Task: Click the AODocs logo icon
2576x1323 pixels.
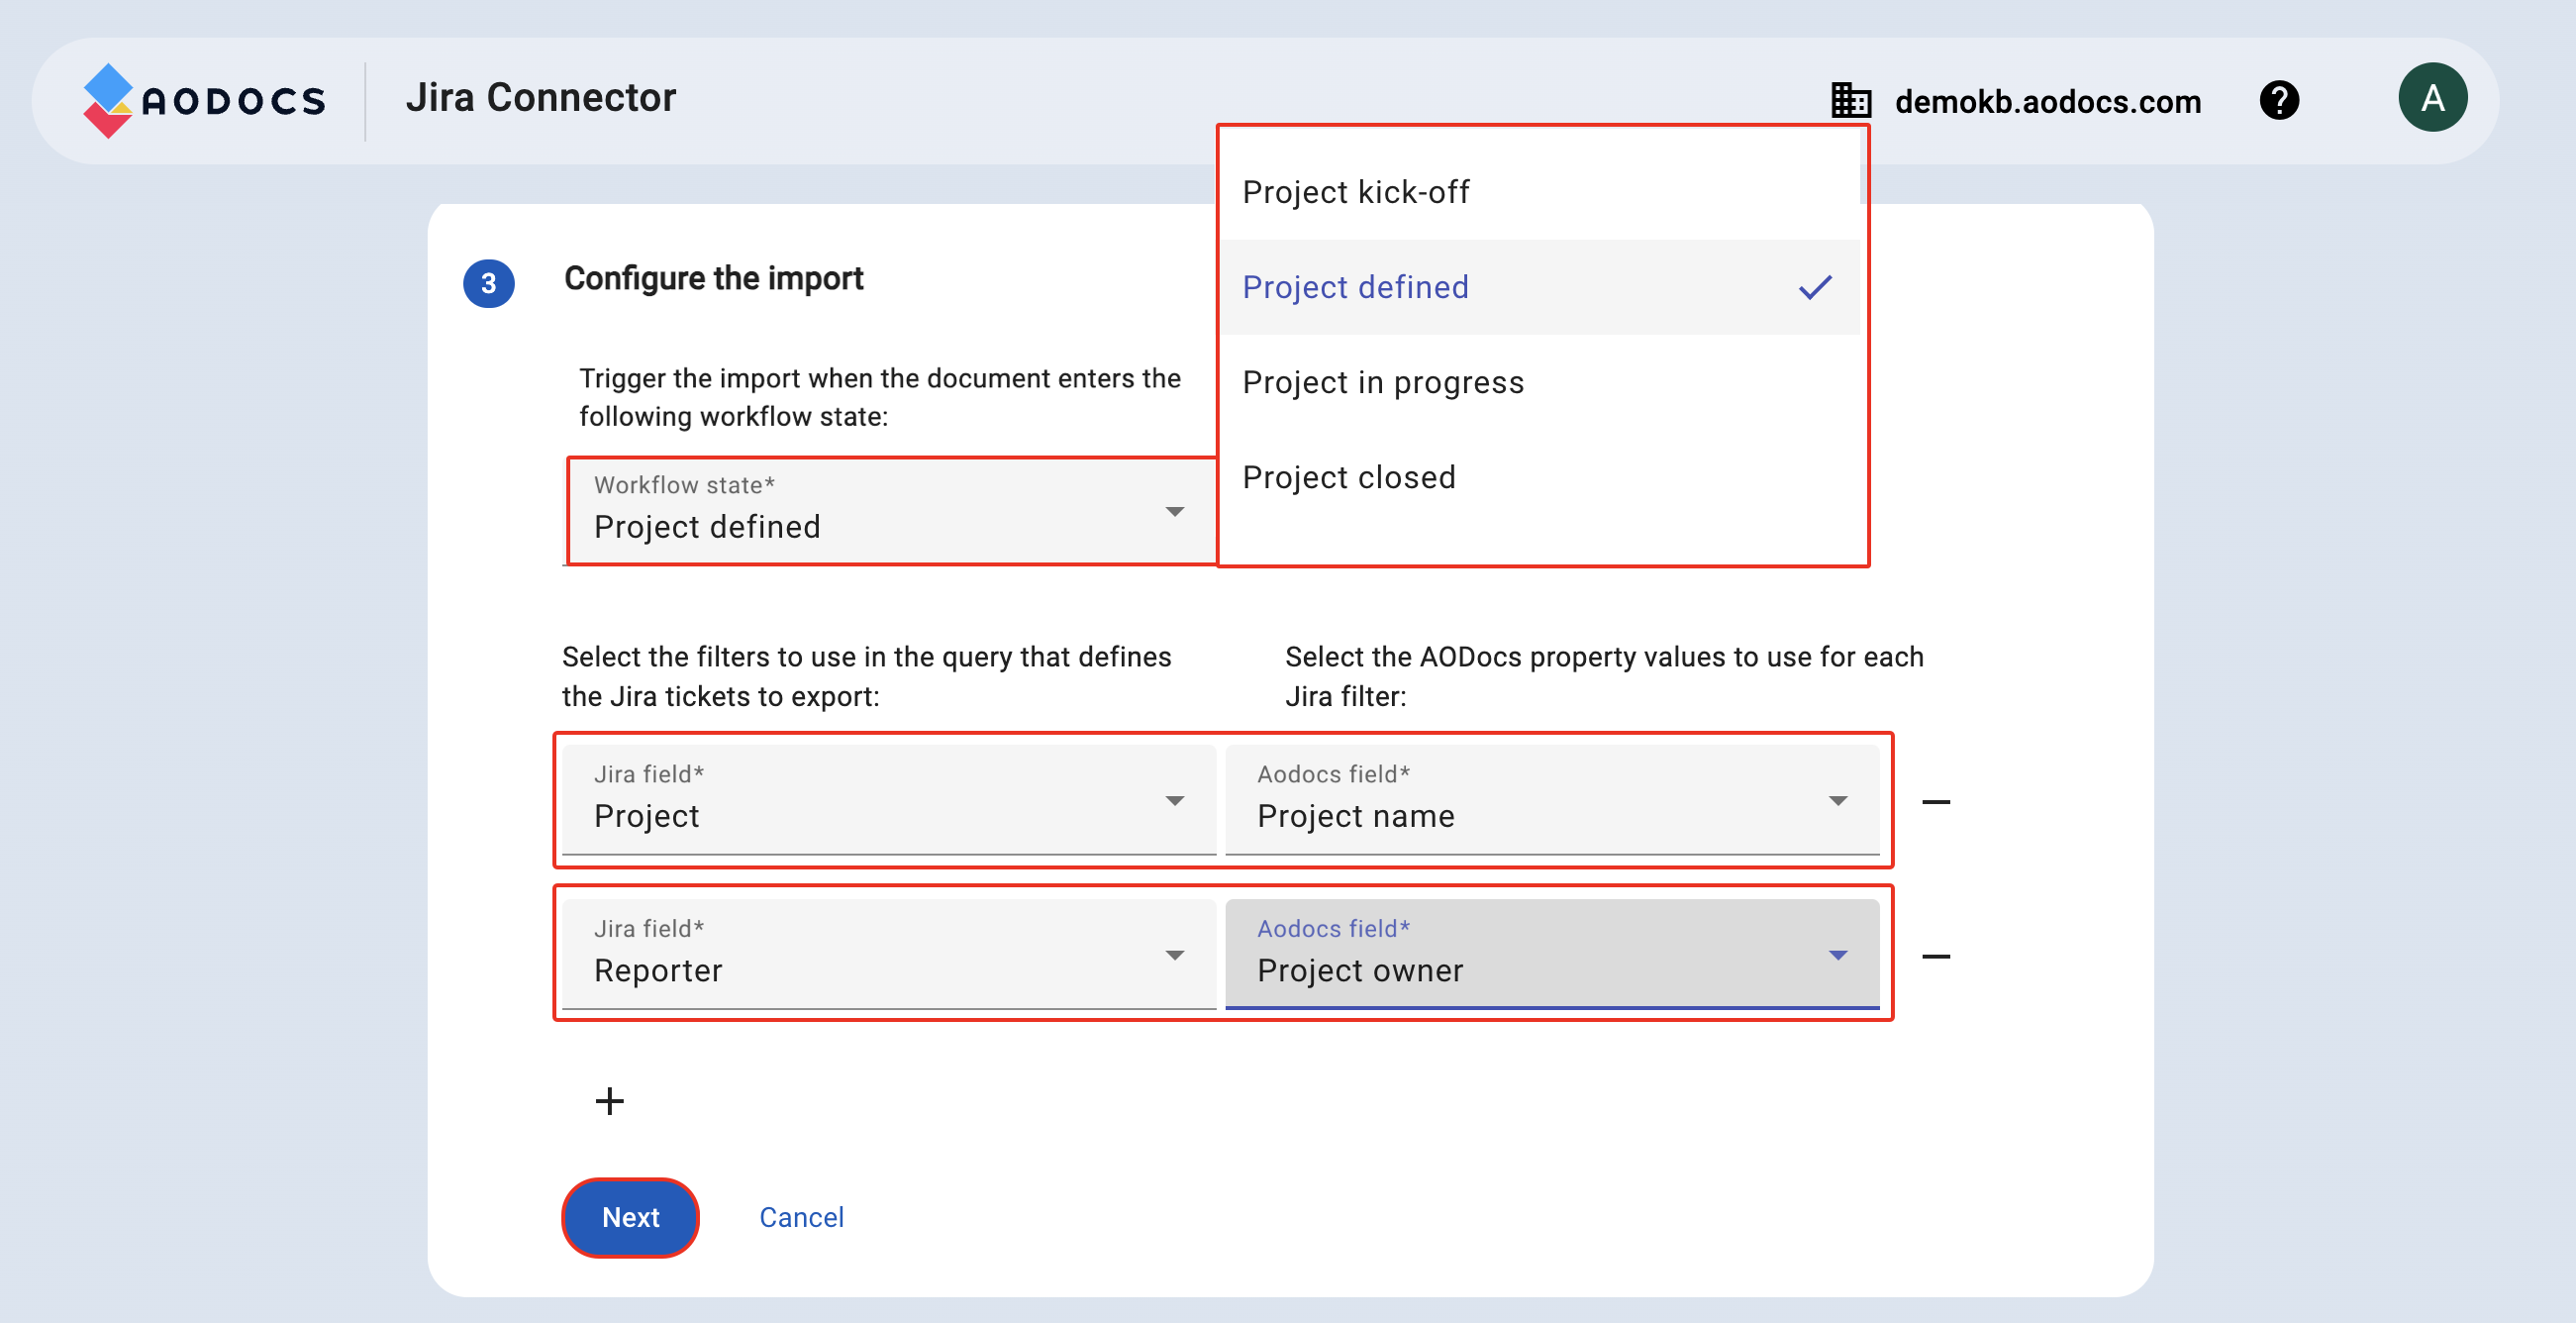Action: pyautogui.click(x=107, y=100)
